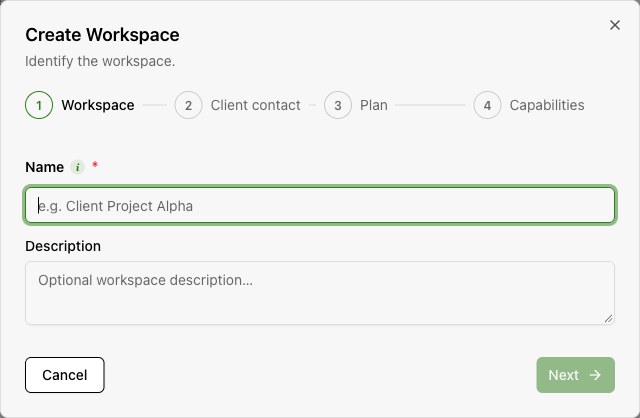This screenshot has width=640, height=418.
Task: Click the "Identify the workspace." subtitle
Action: (100, 61)
